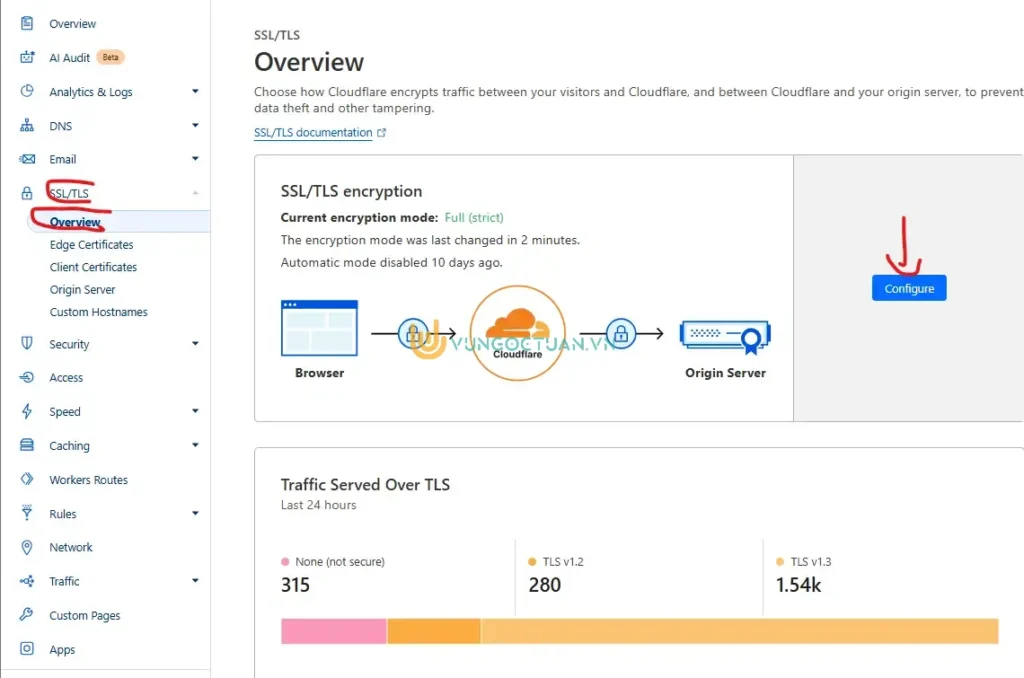Open Origin Server submenu item
1024x678 pixels.
click(x=82, y=289)
